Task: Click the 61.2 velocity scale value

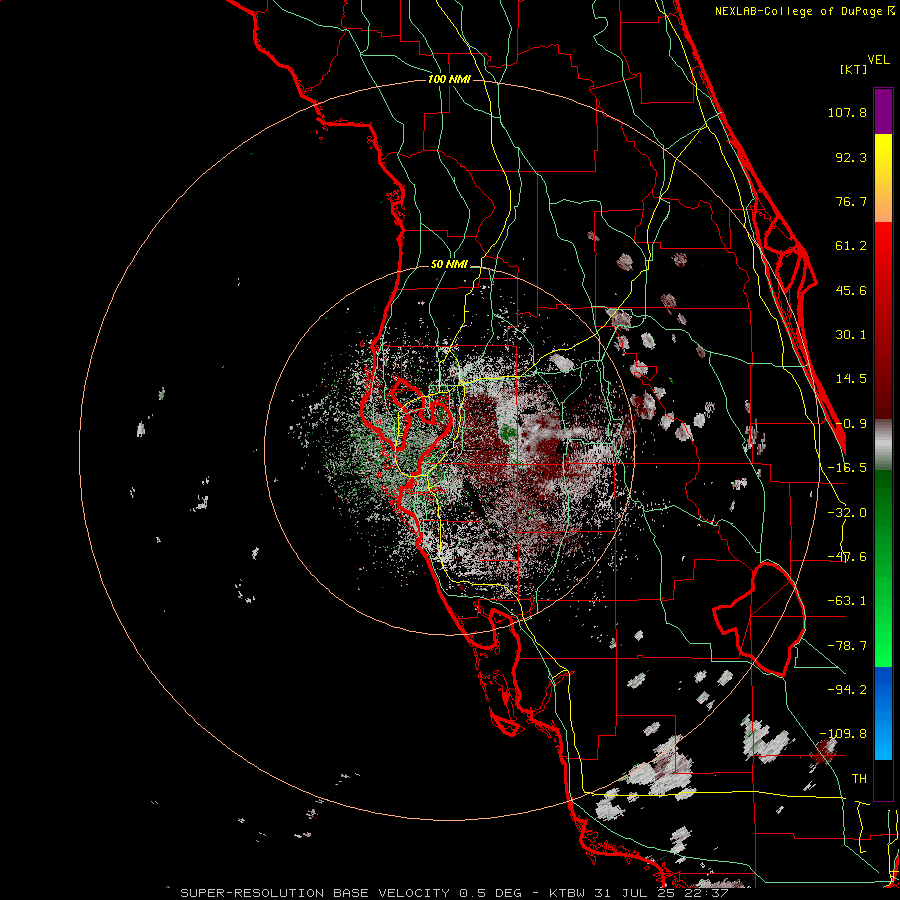Action: pos(851,246)
